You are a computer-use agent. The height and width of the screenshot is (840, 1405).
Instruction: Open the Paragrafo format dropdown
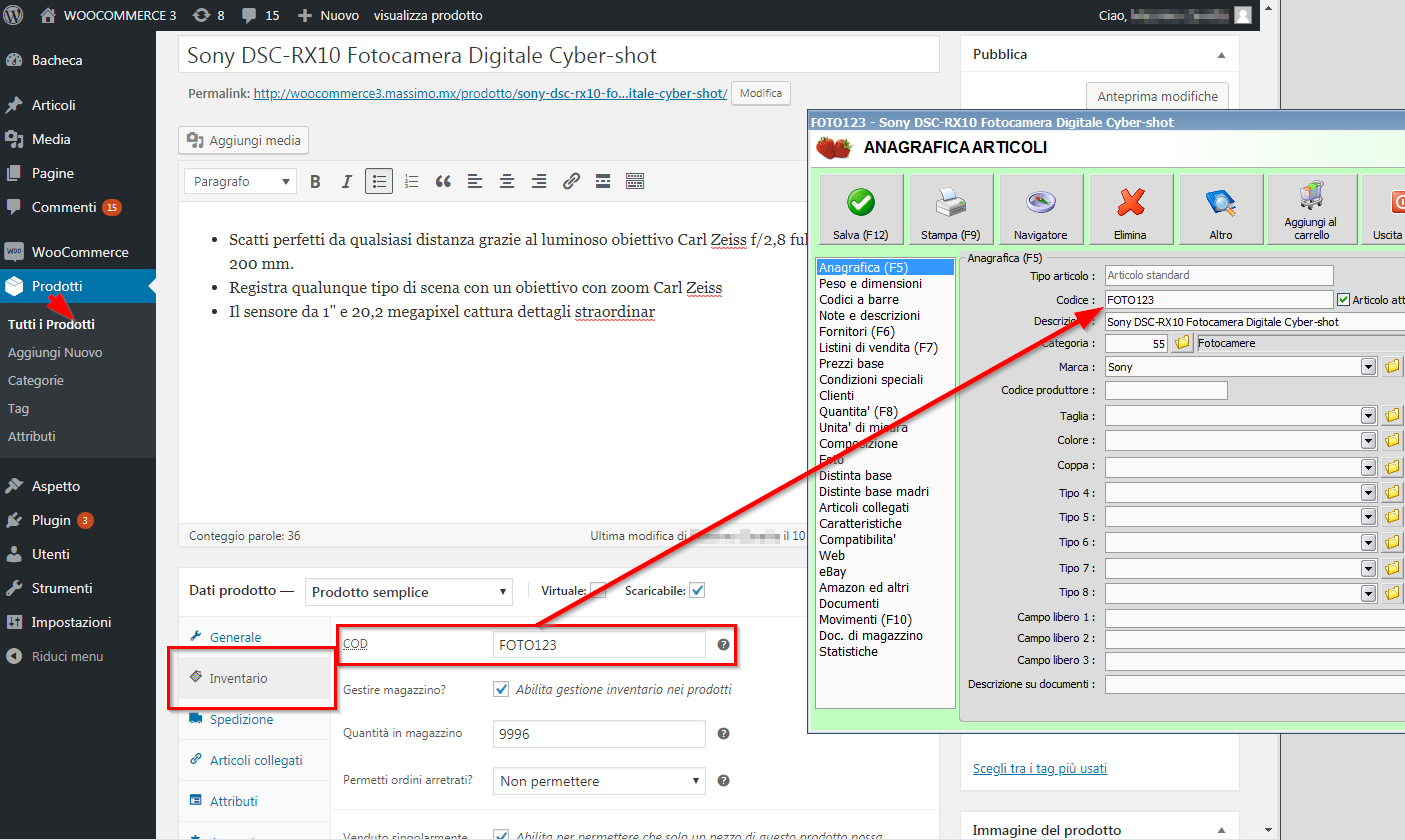click(x=241, y=182)
